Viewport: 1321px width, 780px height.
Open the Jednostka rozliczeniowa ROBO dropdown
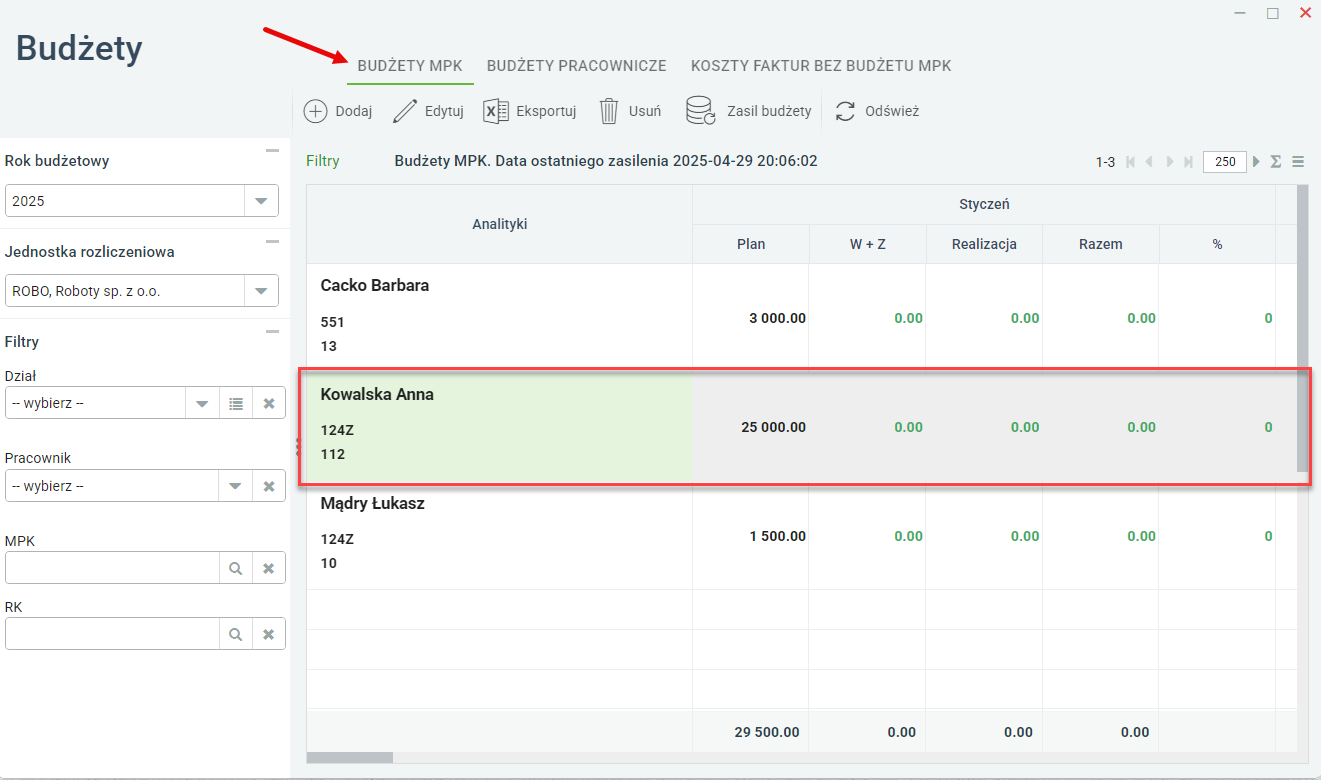click(261, 292)
